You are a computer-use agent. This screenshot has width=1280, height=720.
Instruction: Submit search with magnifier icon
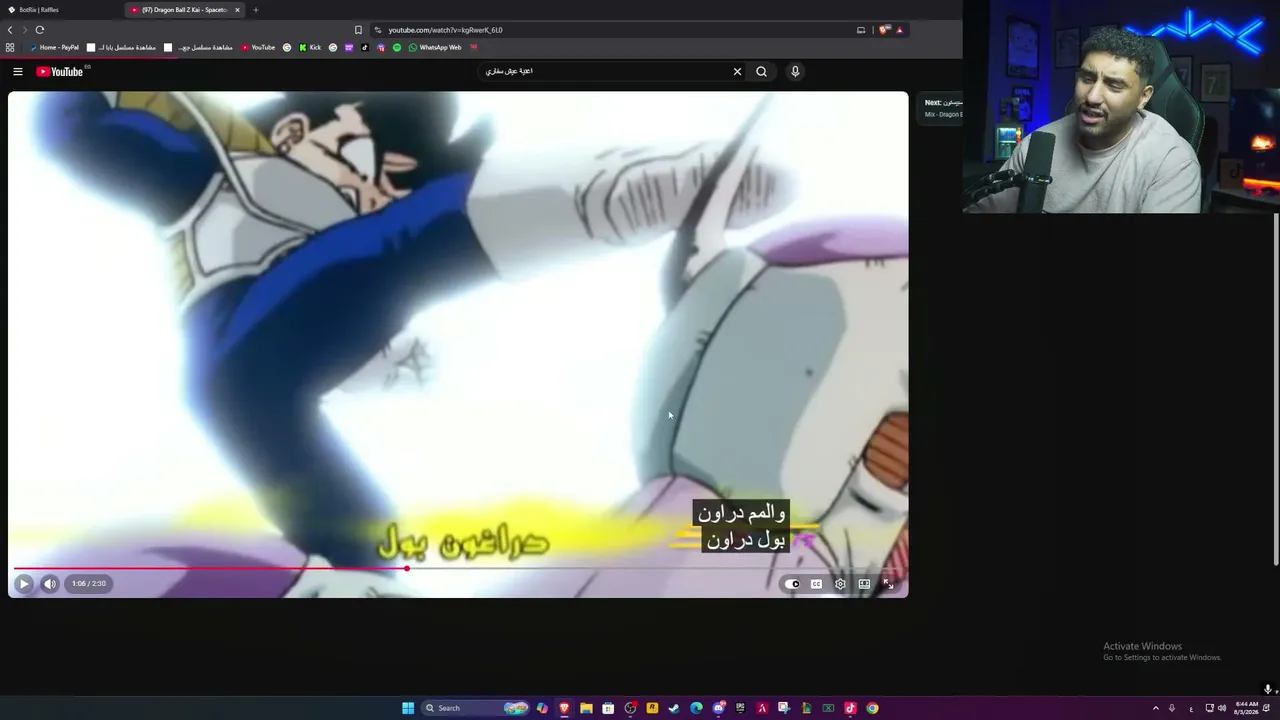point(762,71)
